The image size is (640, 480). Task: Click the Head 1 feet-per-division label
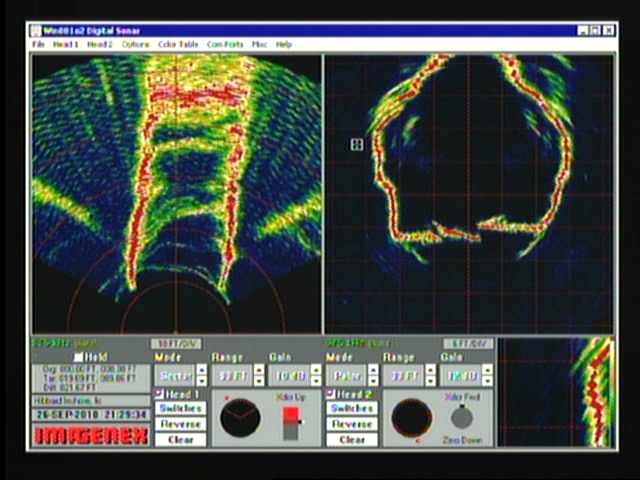pyautogui.click(x=176, y=344)
